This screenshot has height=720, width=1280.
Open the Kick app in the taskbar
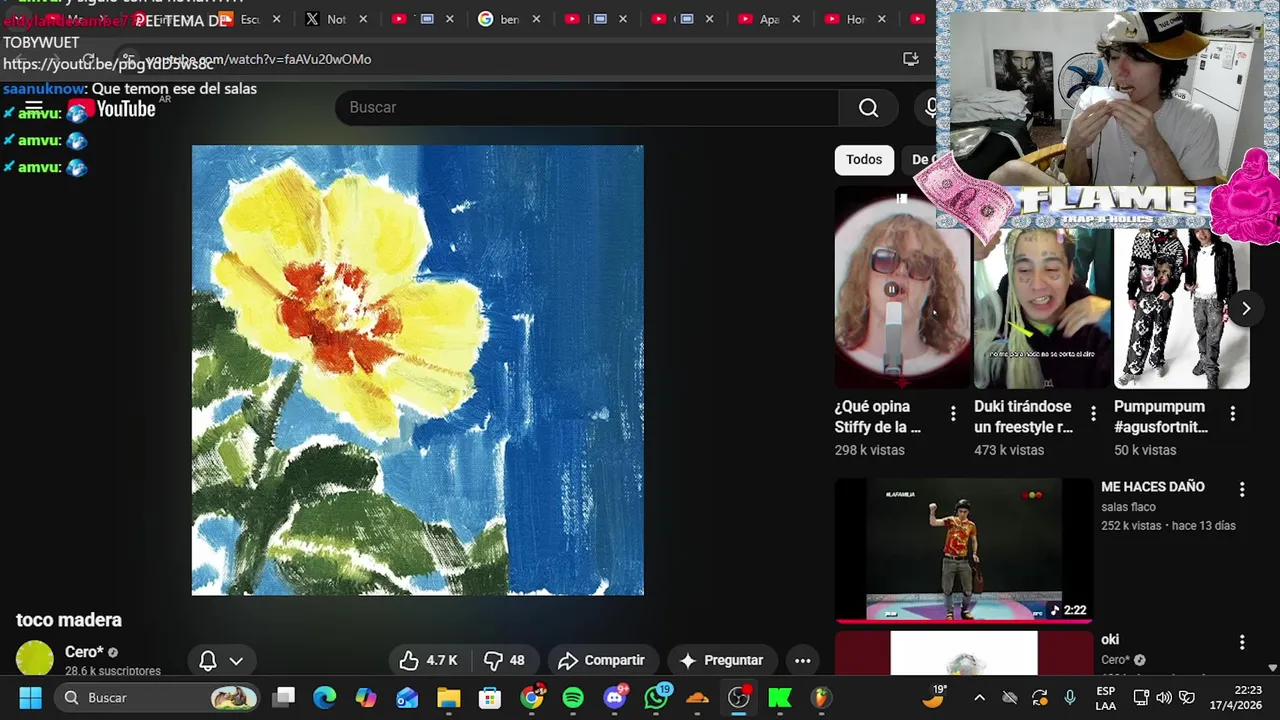tap(779, 697)
